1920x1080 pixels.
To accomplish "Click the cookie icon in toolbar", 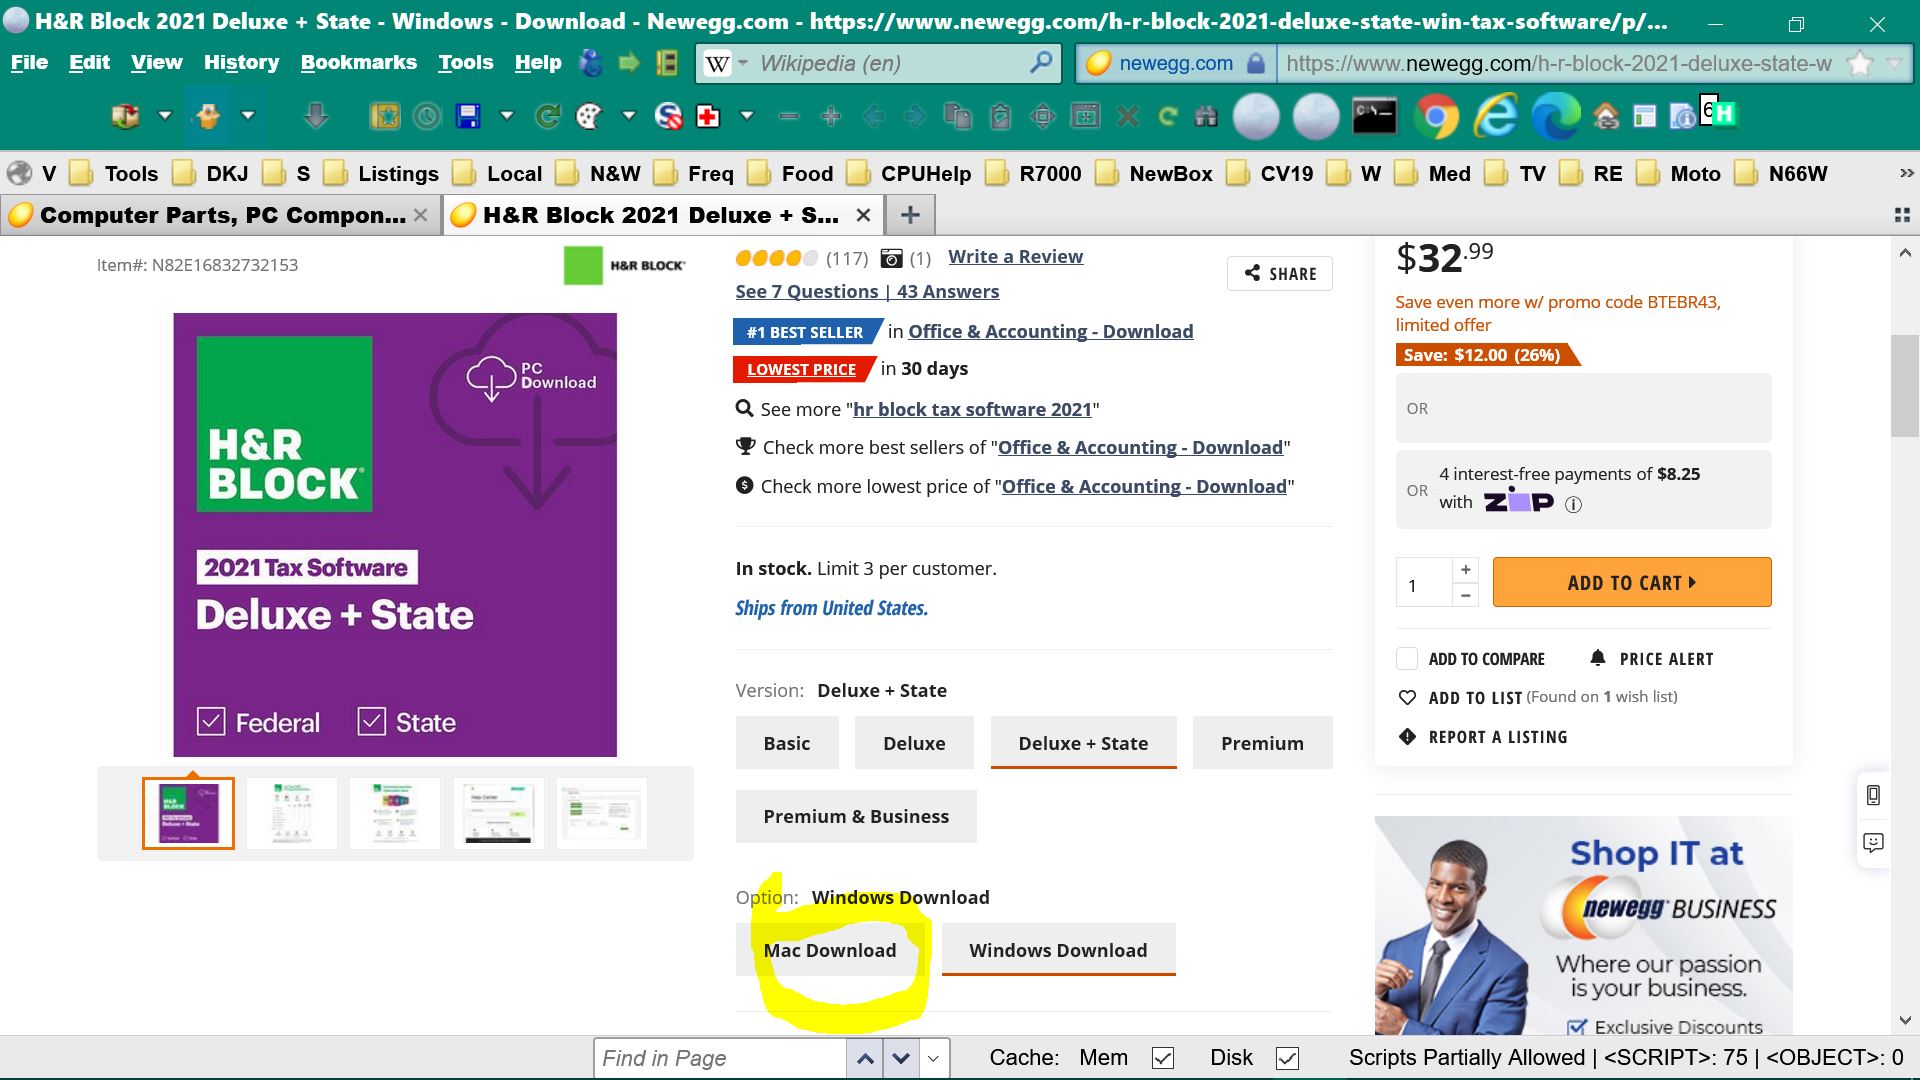I will coord(589,117).
